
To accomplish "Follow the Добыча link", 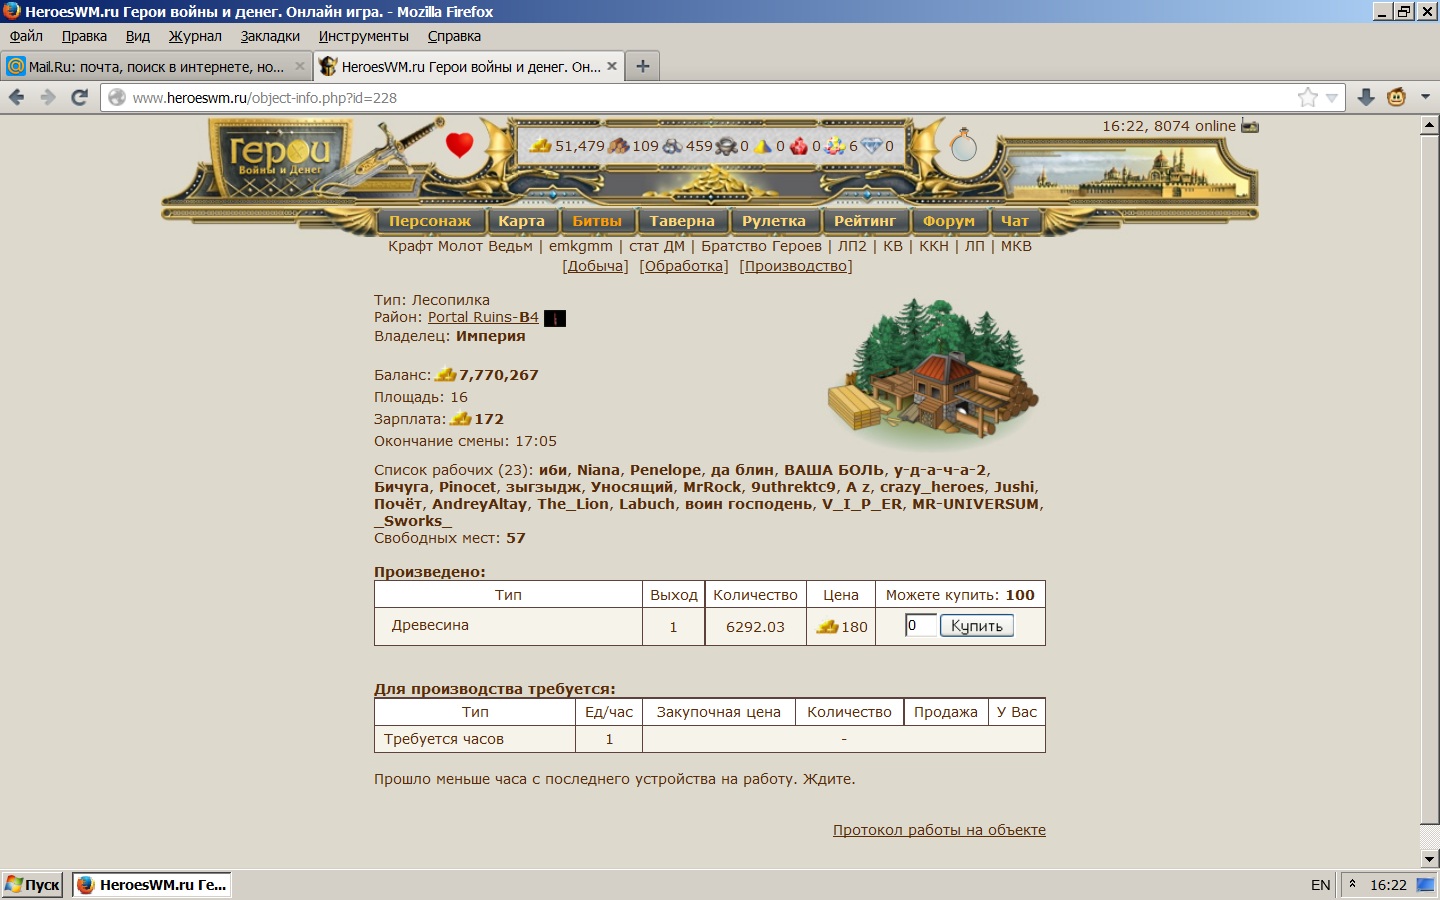I will point(595,266).
